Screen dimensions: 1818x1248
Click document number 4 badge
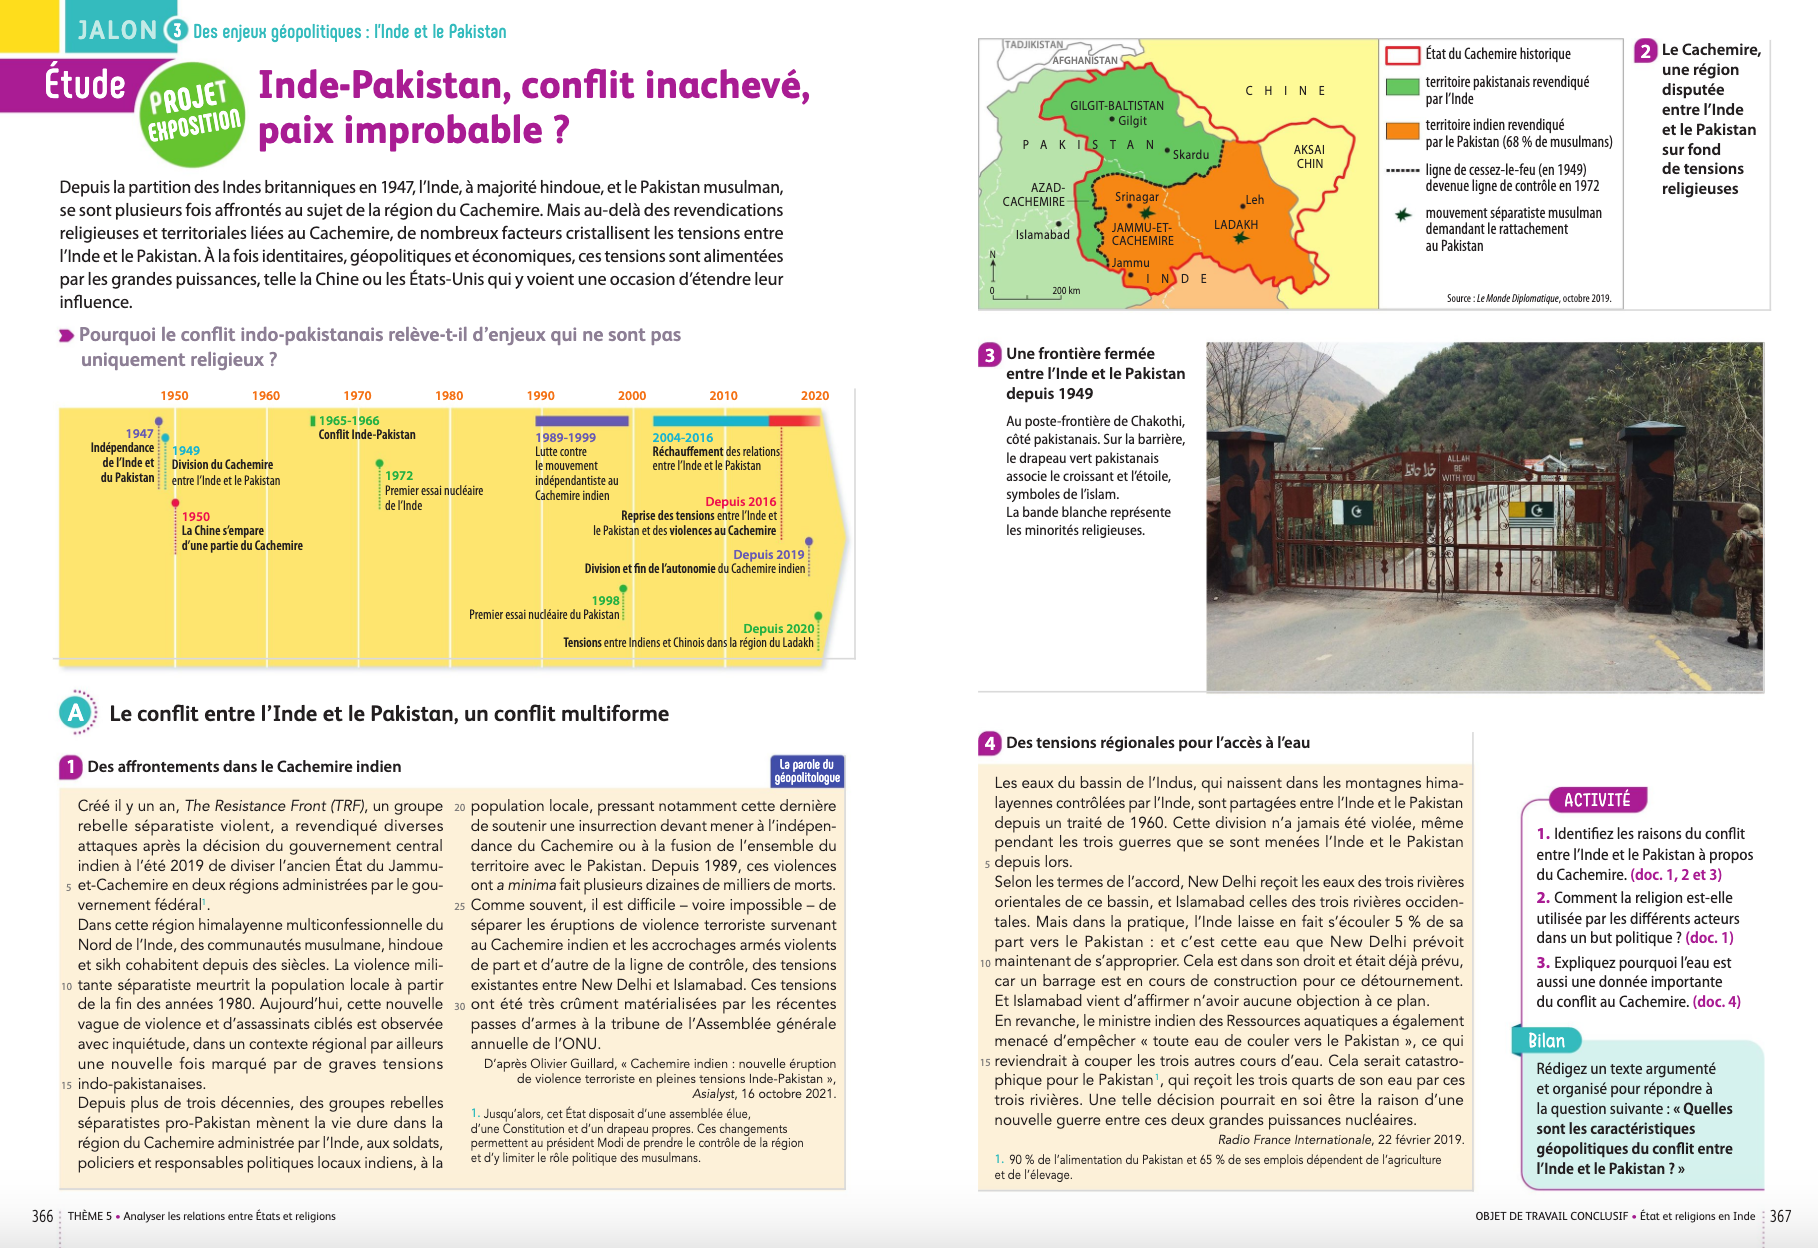point(989,743)
